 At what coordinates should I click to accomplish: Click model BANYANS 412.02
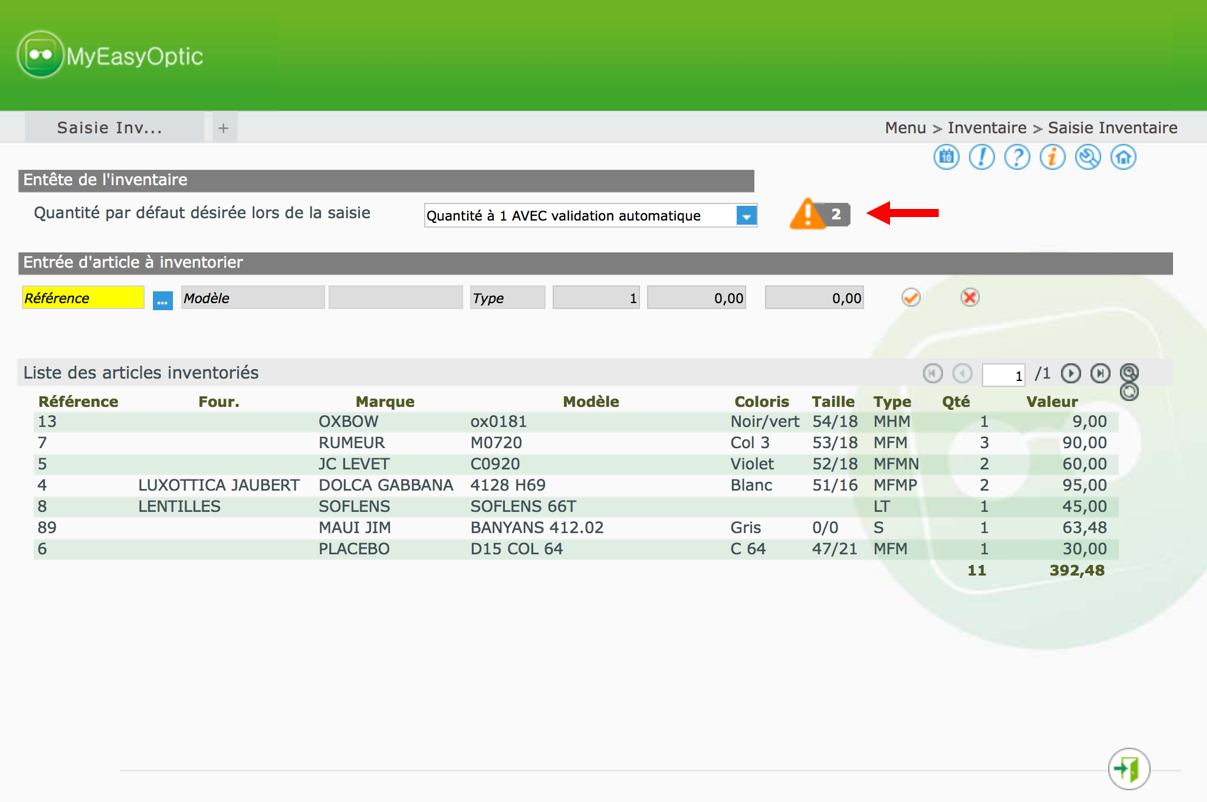coord(537,528)
